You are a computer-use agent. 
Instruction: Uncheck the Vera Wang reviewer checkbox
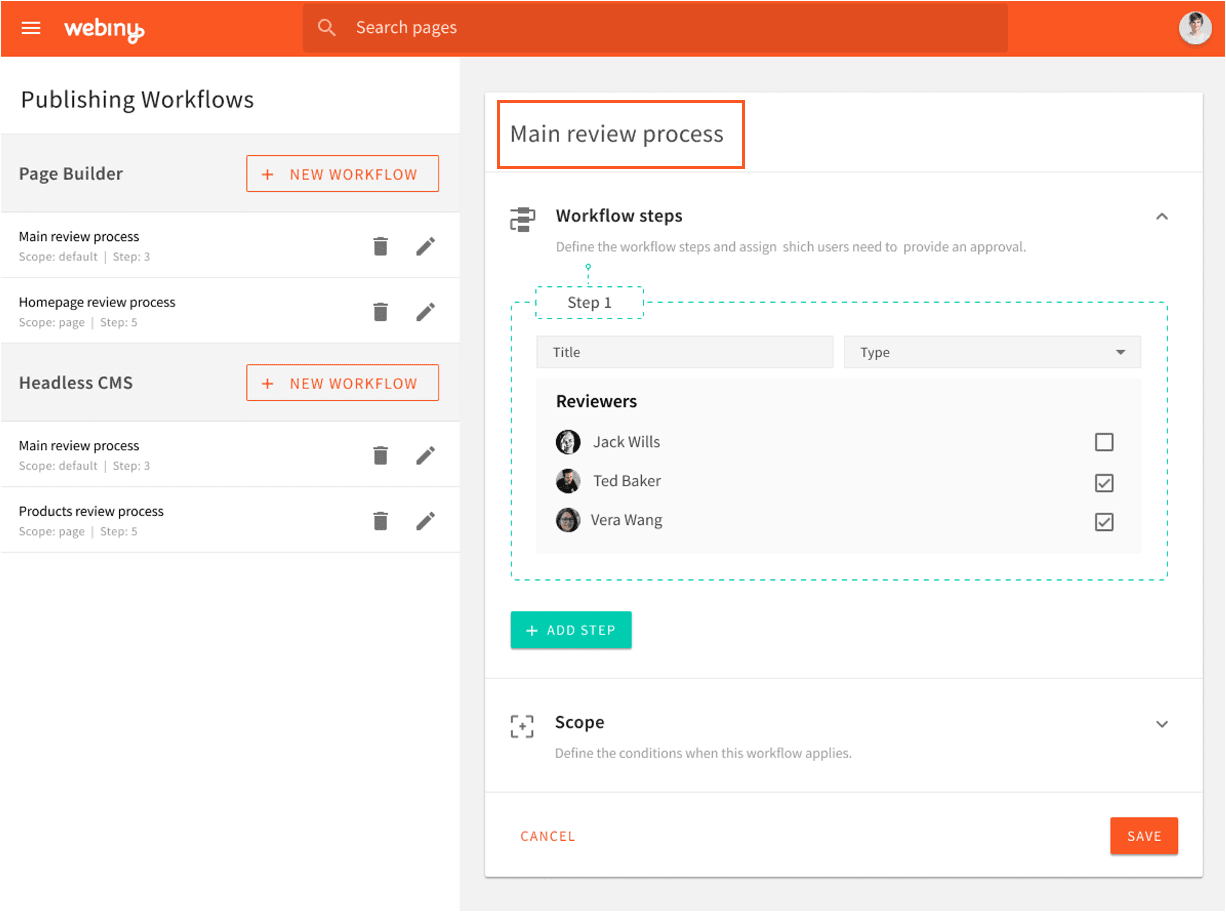click(x=1104, y=522)
